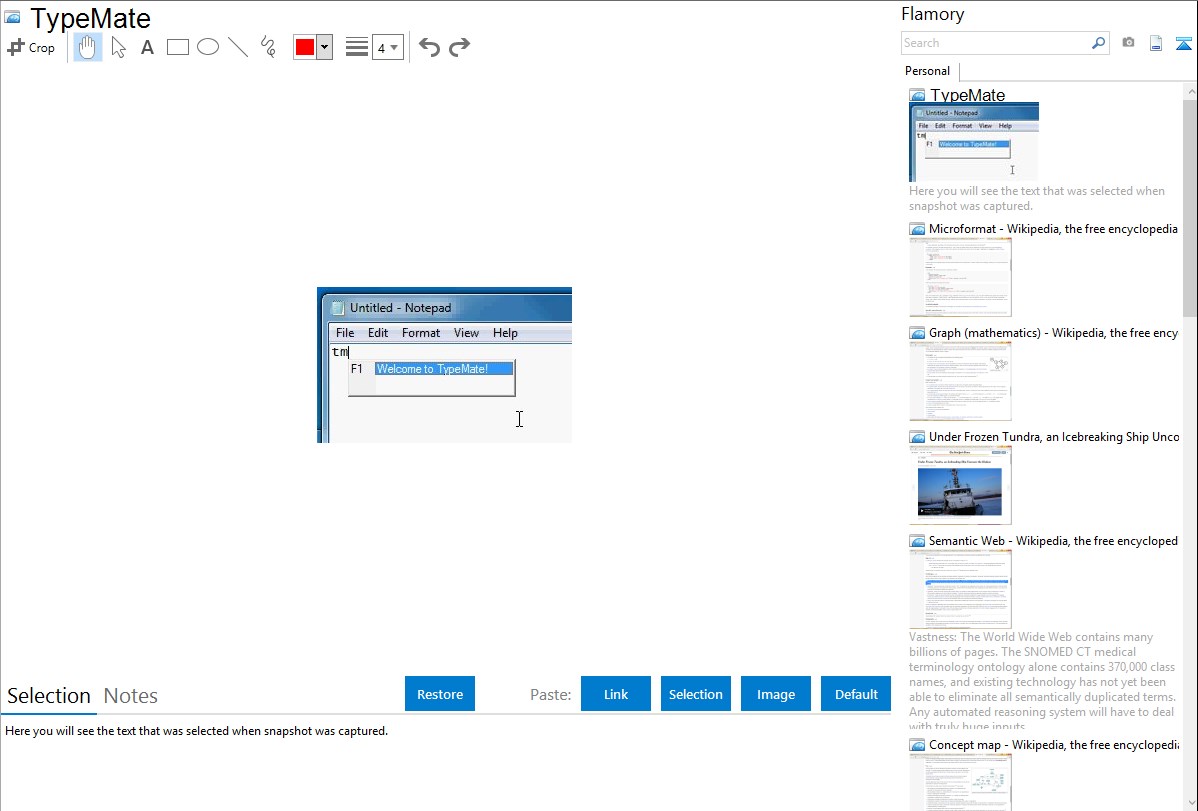Click the Under Frozen Tundra title text

coord(1054,436)
